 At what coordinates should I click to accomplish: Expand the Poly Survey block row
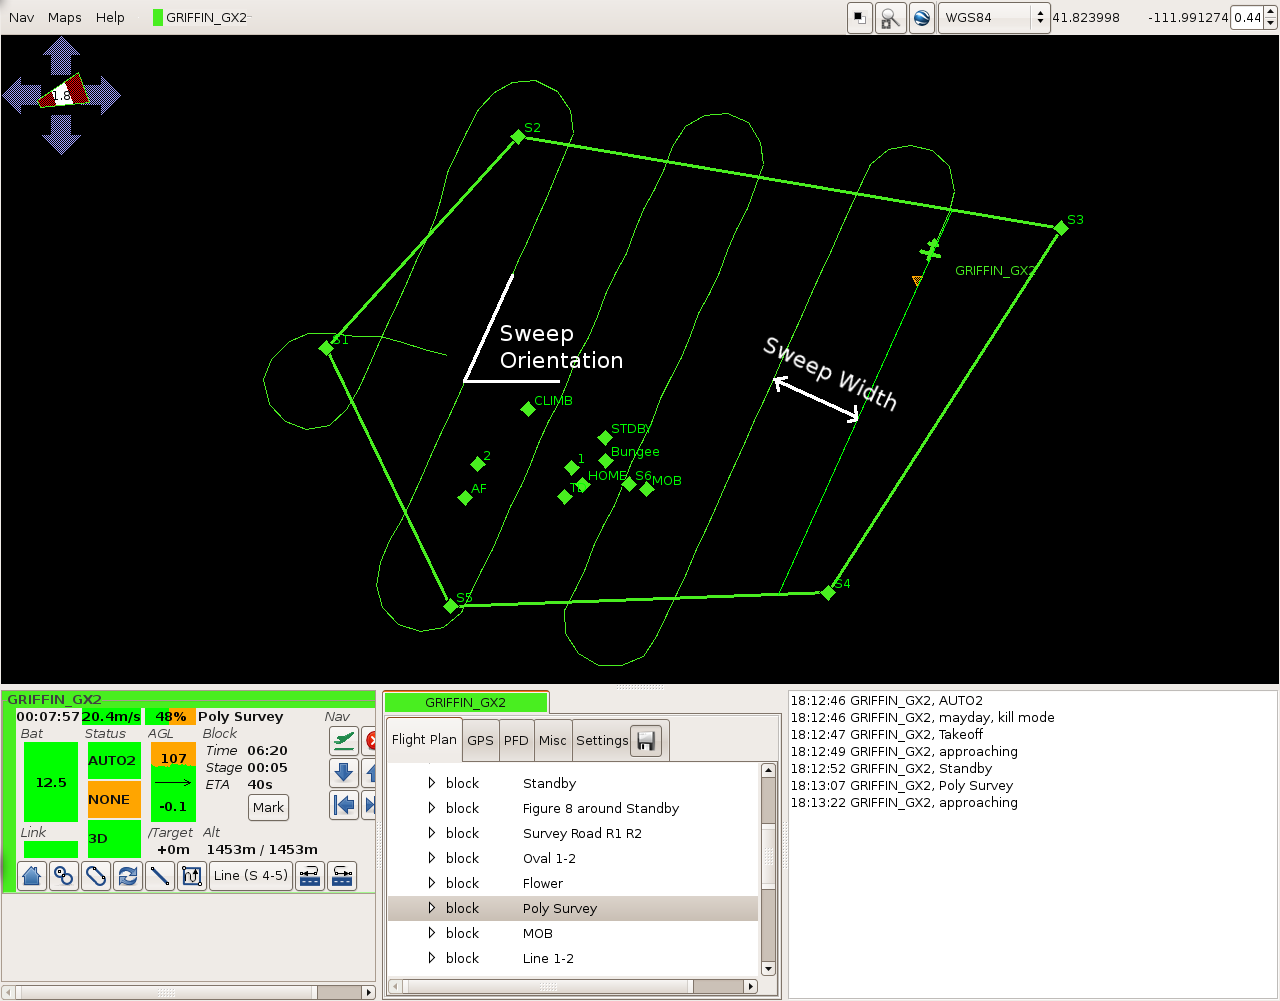432,908
